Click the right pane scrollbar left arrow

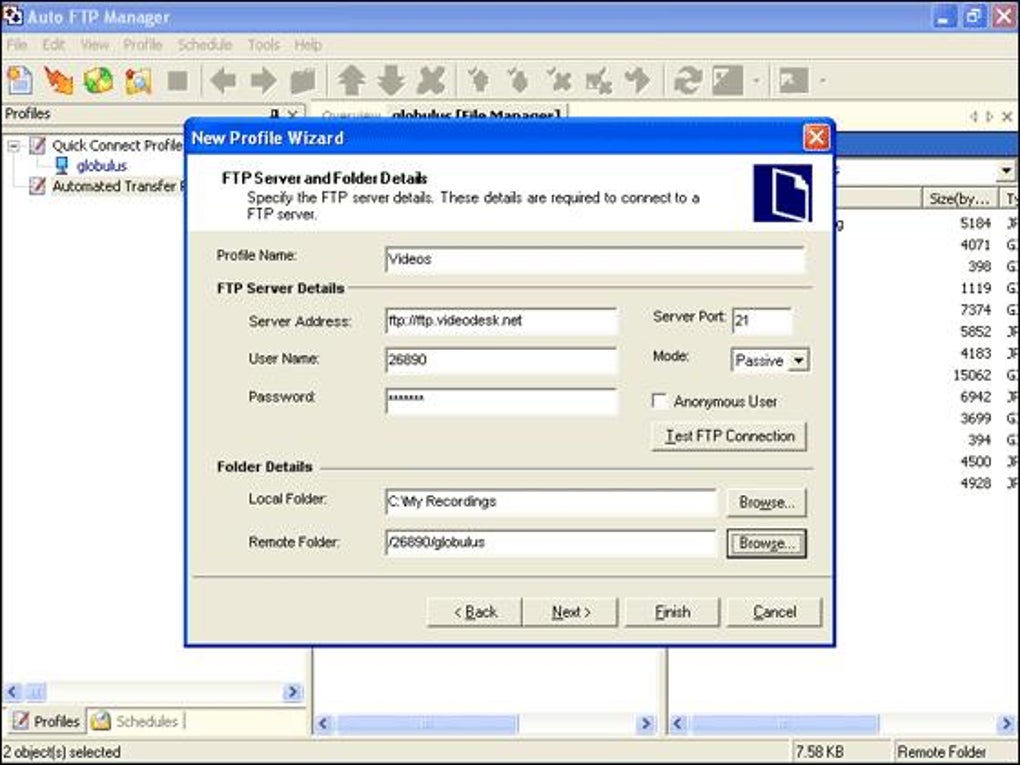tap(678, 723)
